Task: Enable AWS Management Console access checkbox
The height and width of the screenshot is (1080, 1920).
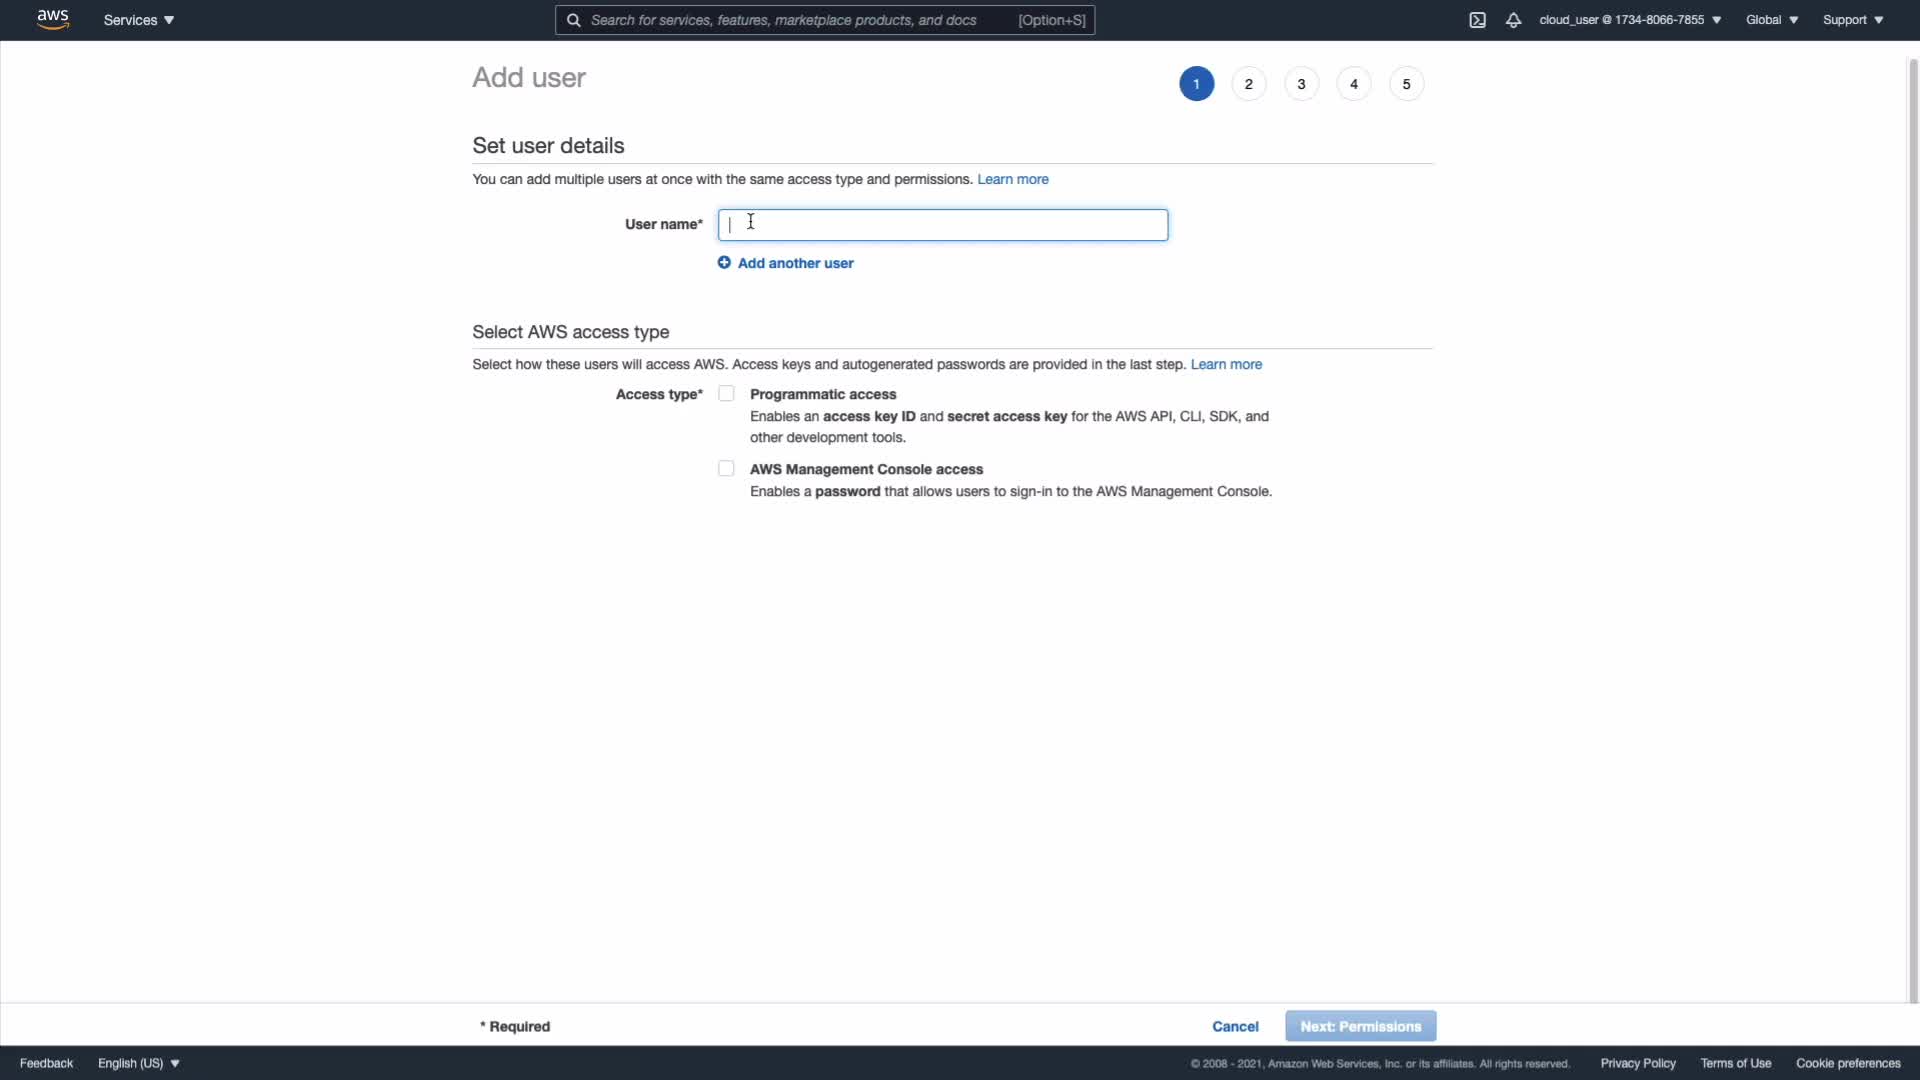Action: pos(726,469)
